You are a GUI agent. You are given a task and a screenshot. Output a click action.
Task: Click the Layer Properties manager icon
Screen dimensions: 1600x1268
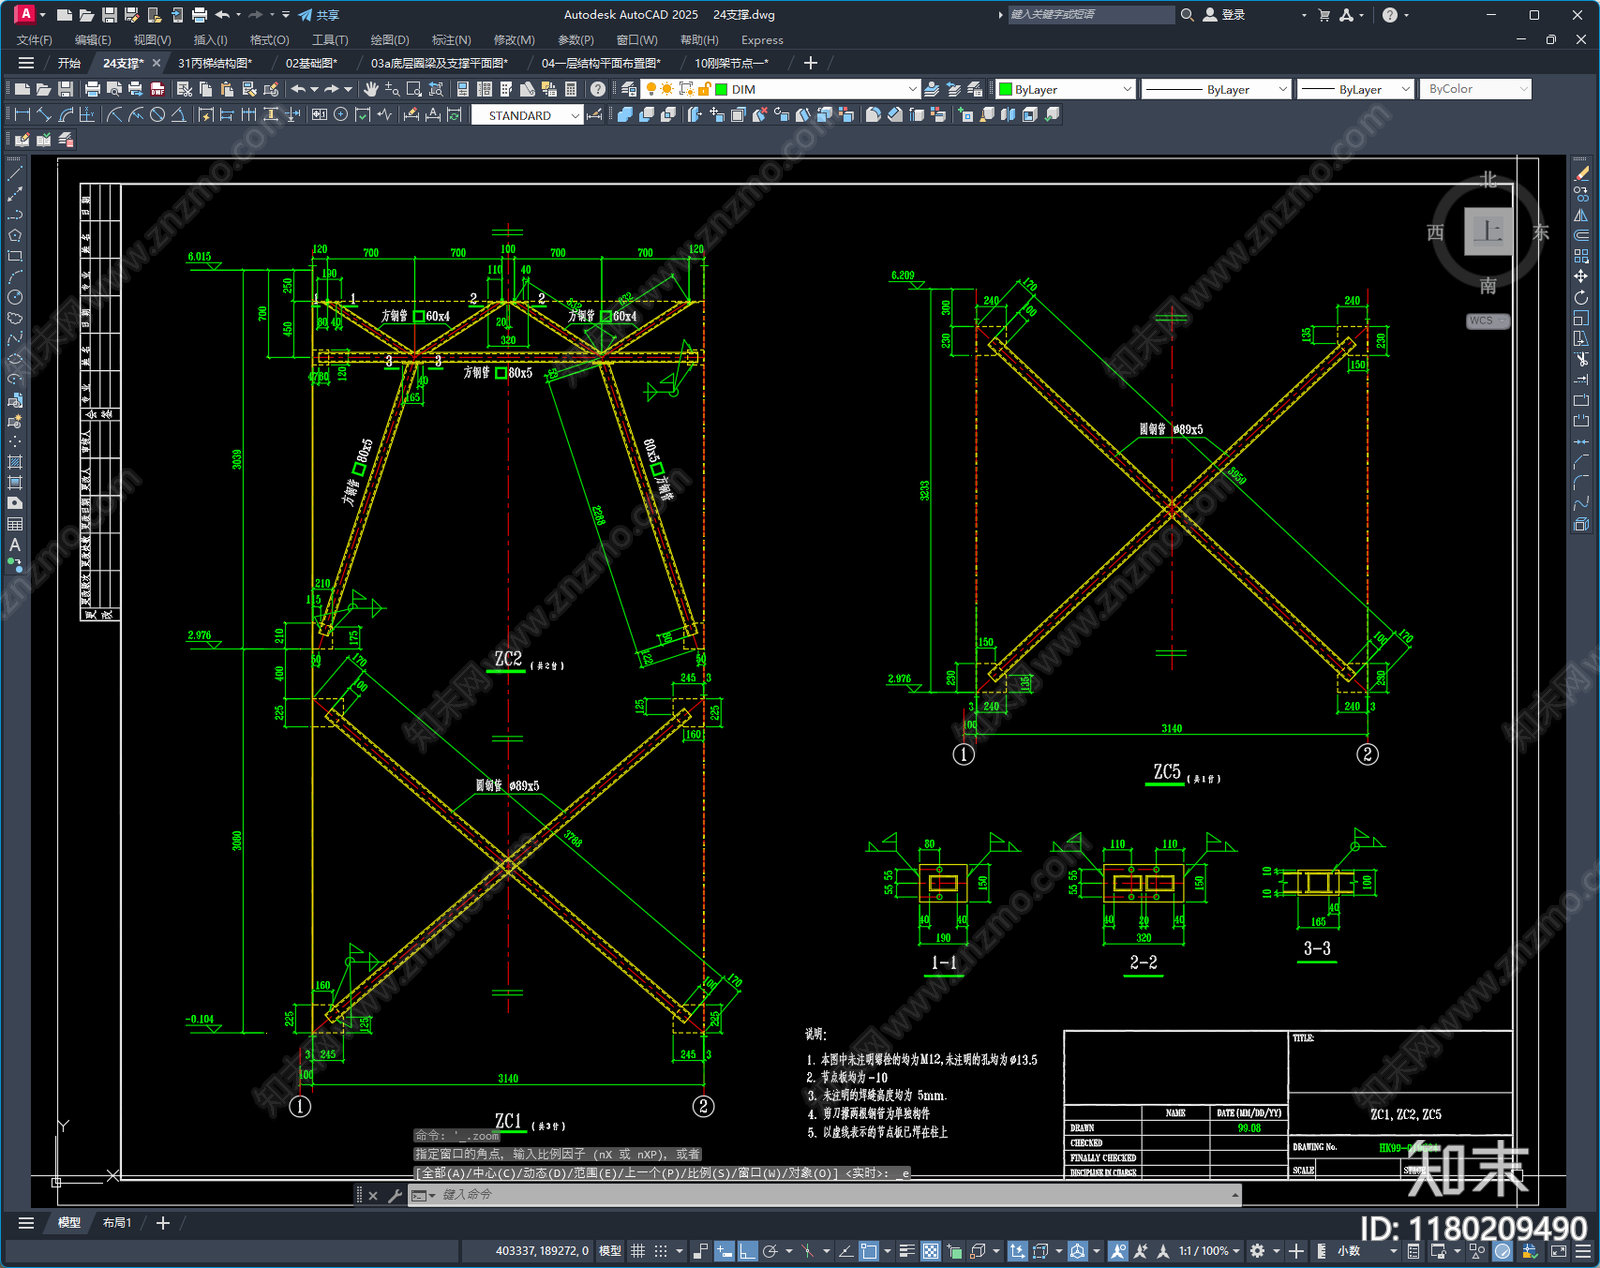coord(628,89)
